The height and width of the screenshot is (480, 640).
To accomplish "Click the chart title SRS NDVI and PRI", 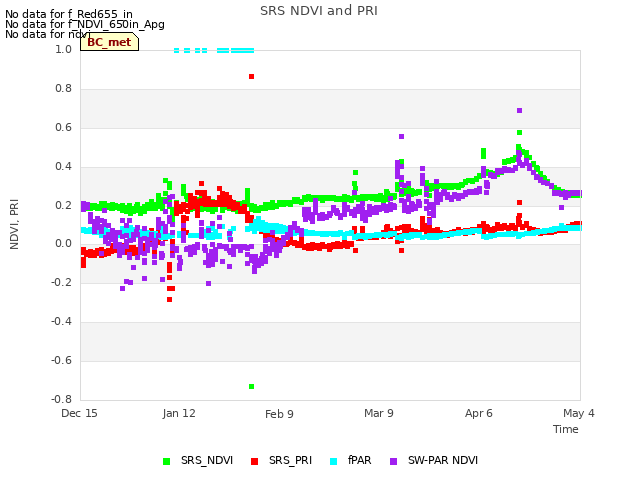I will (319, 11).
